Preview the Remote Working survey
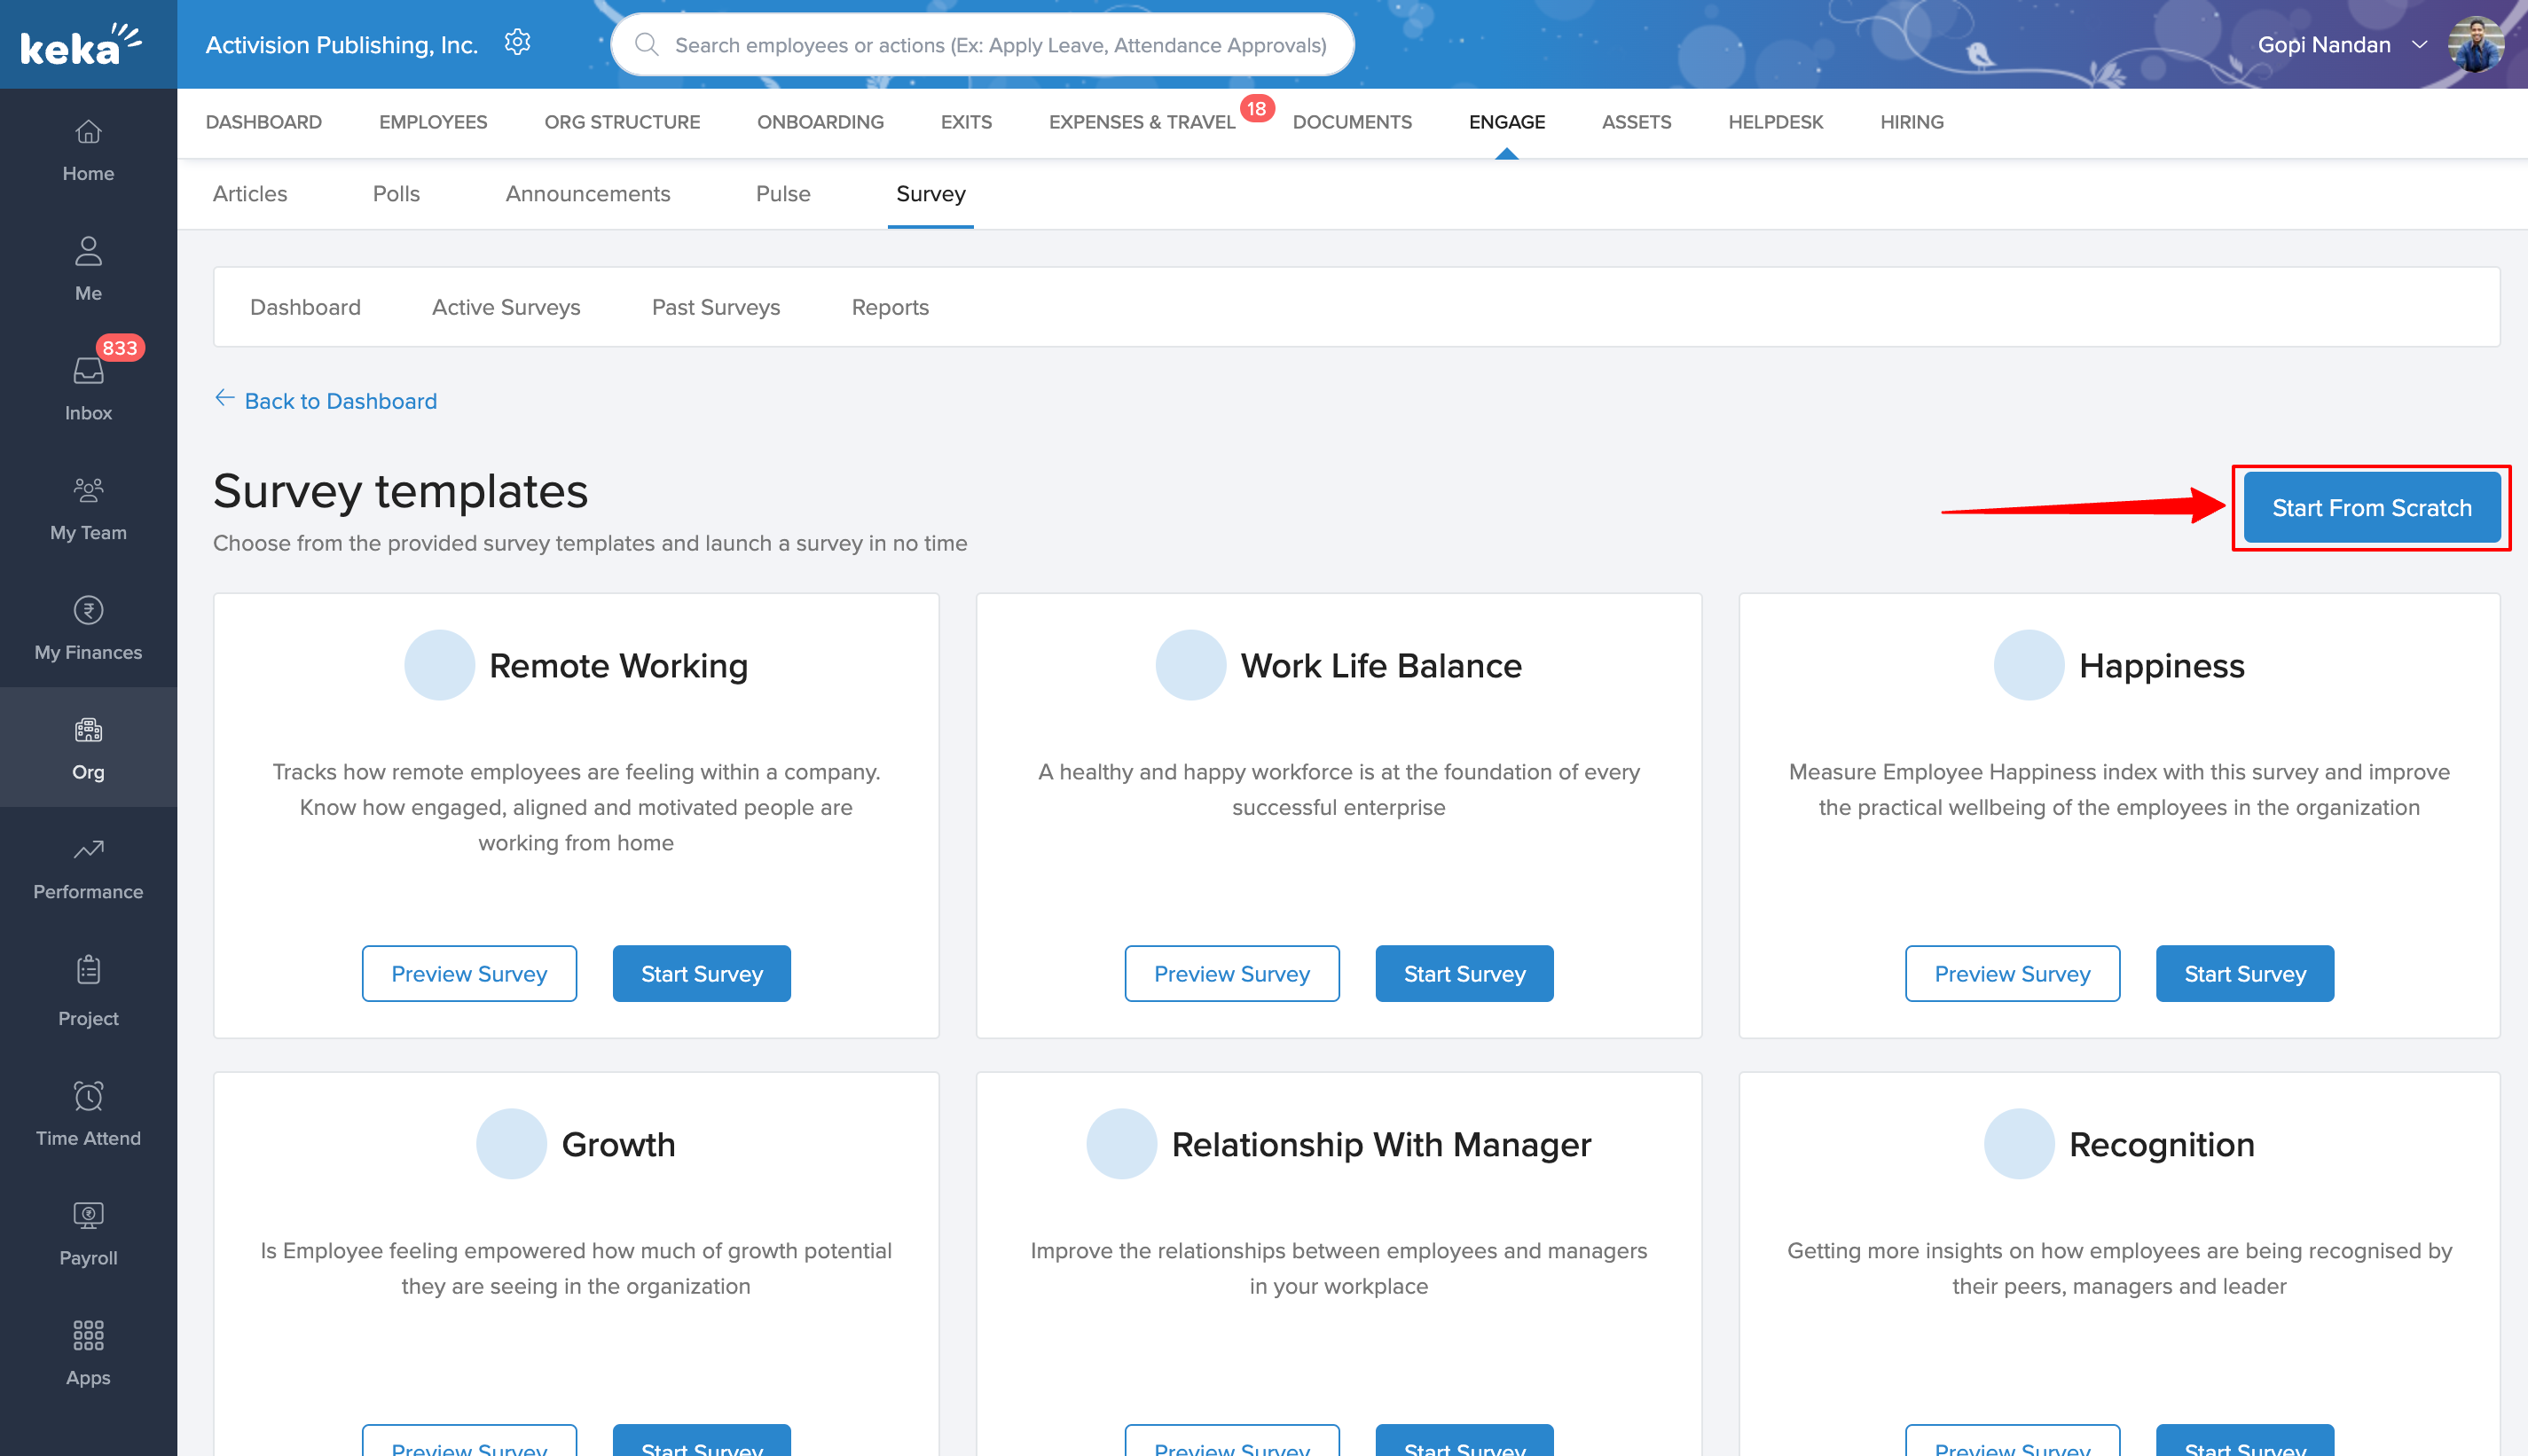The image size is (2528, 1456). [x=469, y=973]
